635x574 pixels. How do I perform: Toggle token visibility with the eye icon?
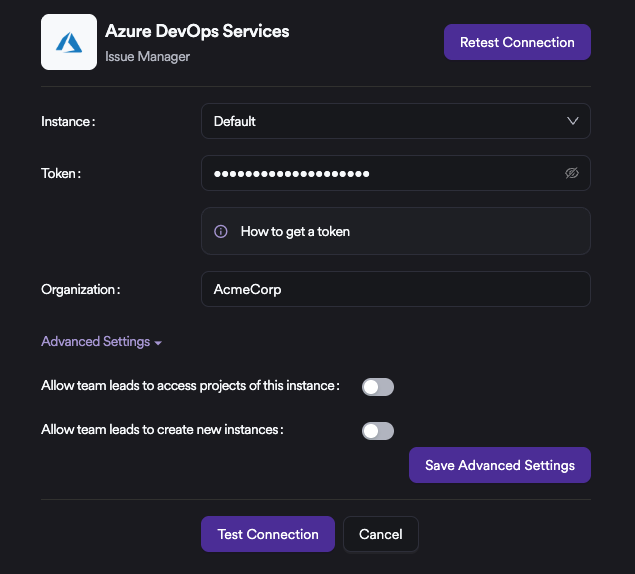[572, 173]
